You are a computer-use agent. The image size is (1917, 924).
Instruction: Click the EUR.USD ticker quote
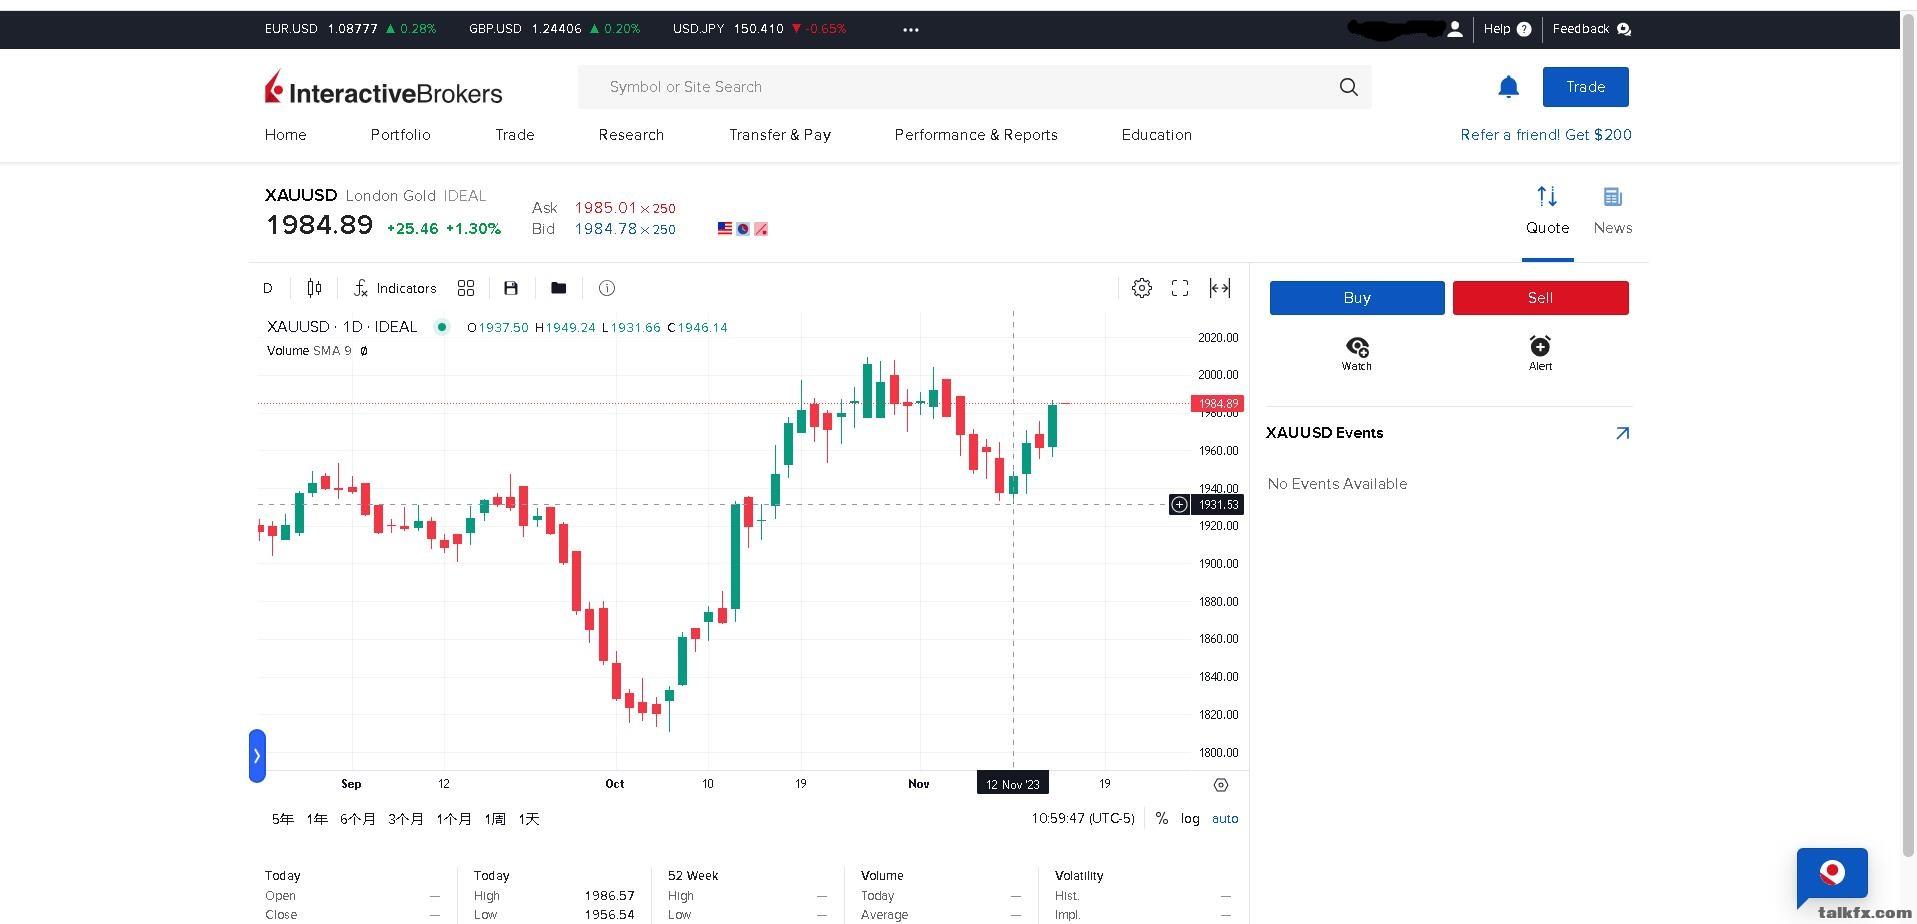(x=350, y=29)
